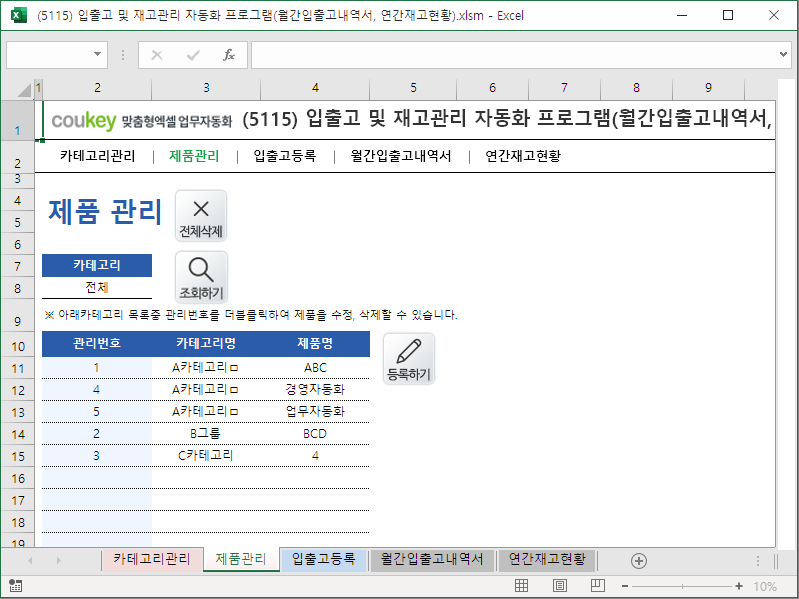Screen dimensions: 799x599
Task: Add a new sheet with plus icon
Action: pos(638,561)
